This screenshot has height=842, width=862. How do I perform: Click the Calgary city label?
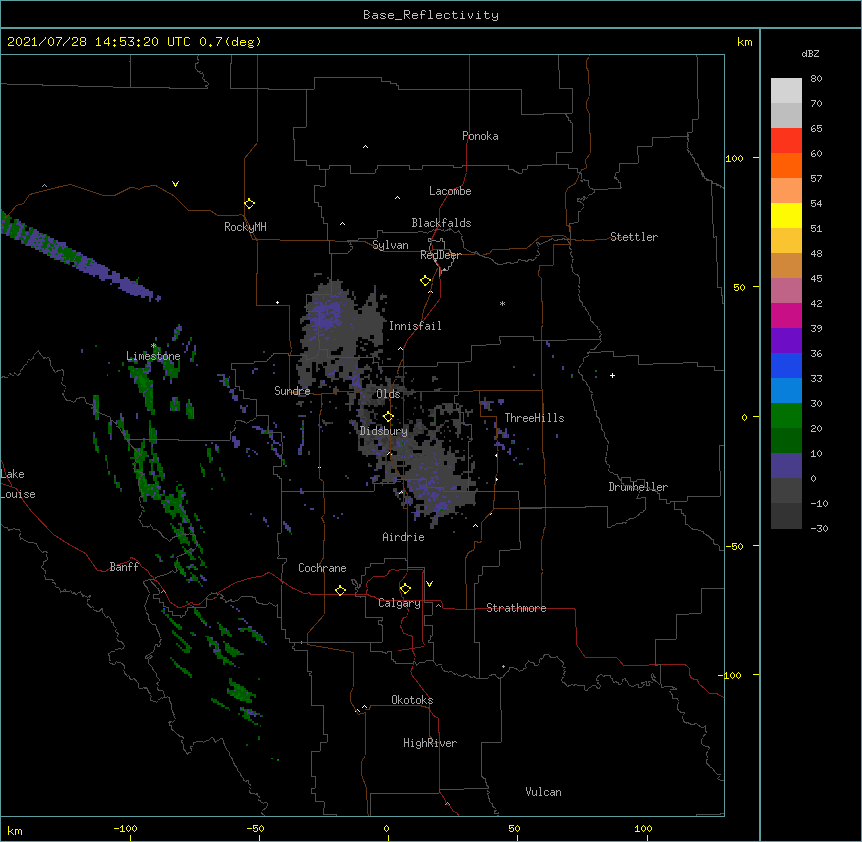[399, 603]
